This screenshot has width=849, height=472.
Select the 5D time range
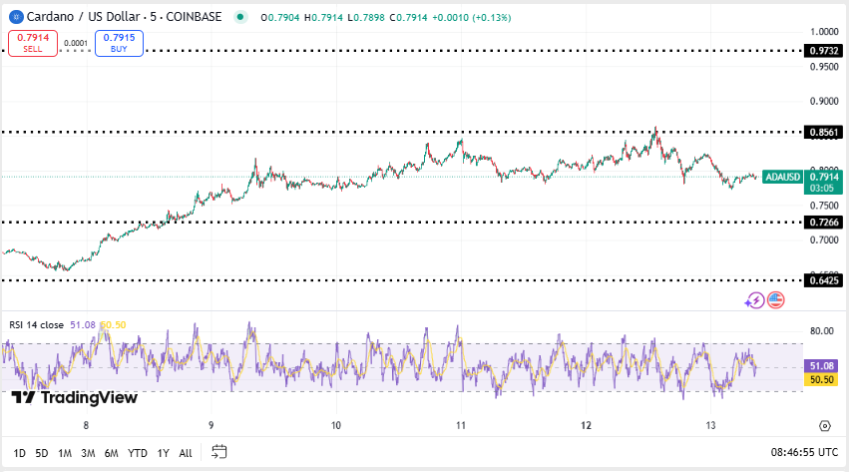(42, 453)
